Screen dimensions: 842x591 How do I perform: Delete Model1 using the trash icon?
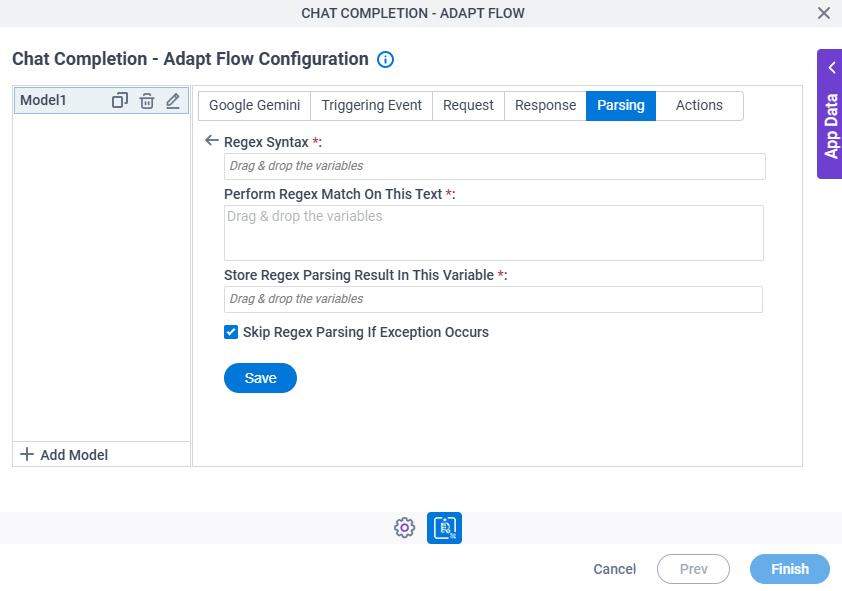pyautogui.click(x=147, y=100)
